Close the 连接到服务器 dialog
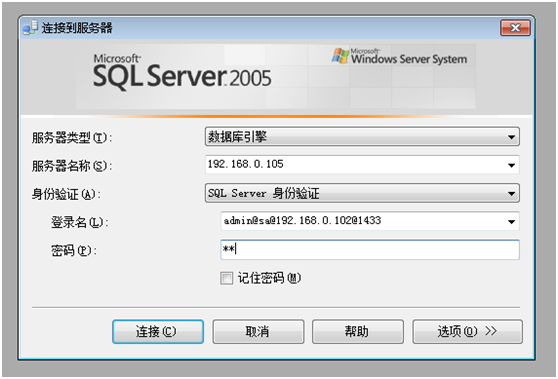This screenshot has height=379, width=558. pos(515,28)
